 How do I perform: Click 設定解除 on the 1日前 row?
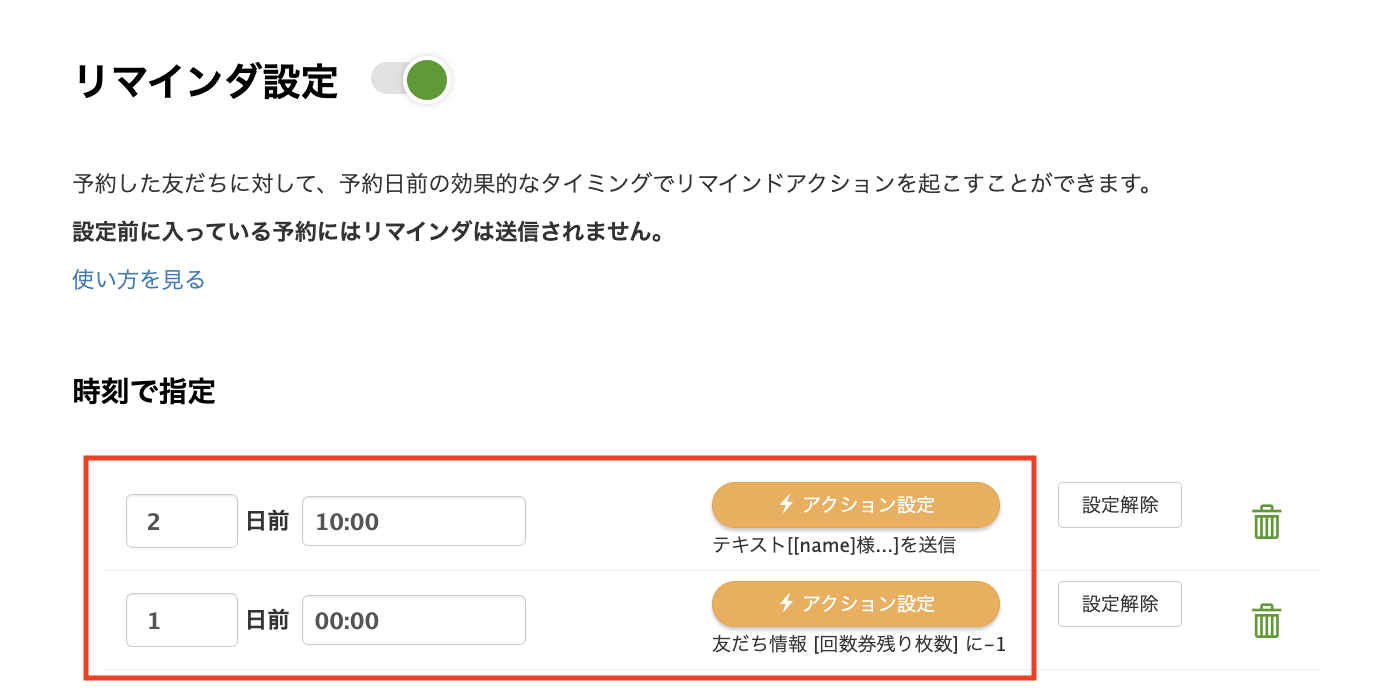(x=1119, y=604)
